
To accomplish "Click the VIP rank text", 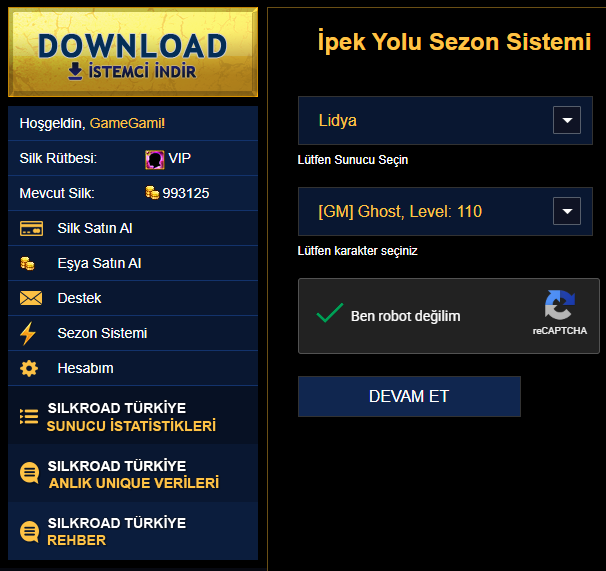I will [x=180, y=158].
